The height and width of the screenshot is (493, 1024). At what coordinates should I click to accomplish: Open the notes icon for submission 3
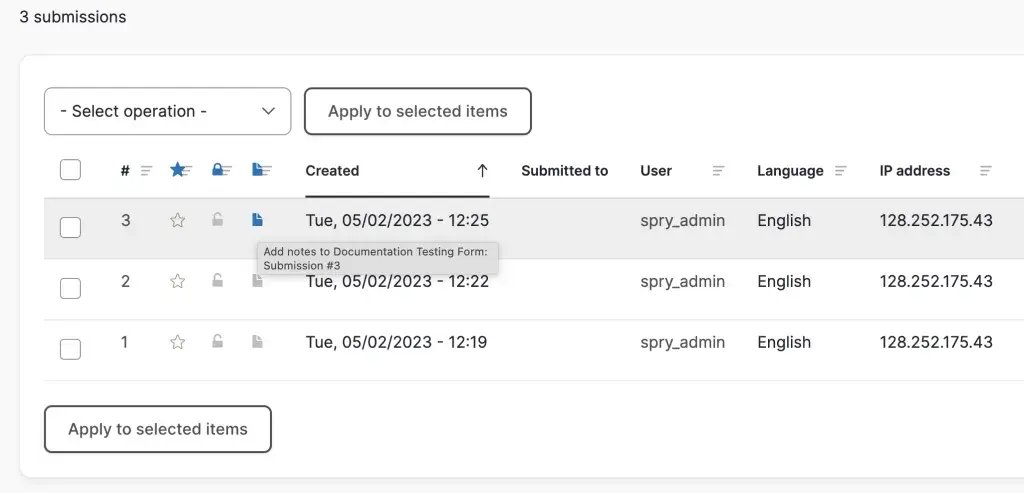[x=257, y=220]
